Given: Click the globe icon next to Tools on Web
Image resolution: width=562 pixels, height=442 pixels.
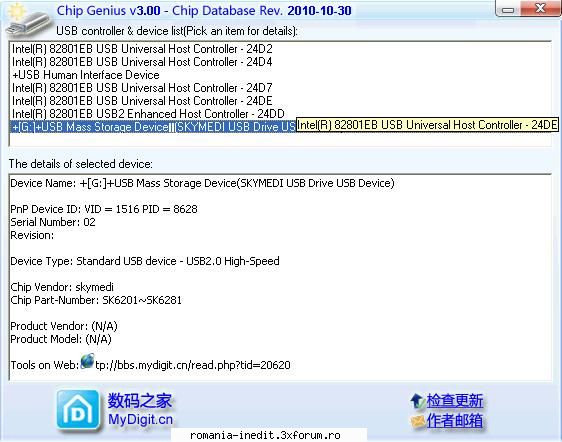Looking at the screenshot, I should click(x=87, y=361).
